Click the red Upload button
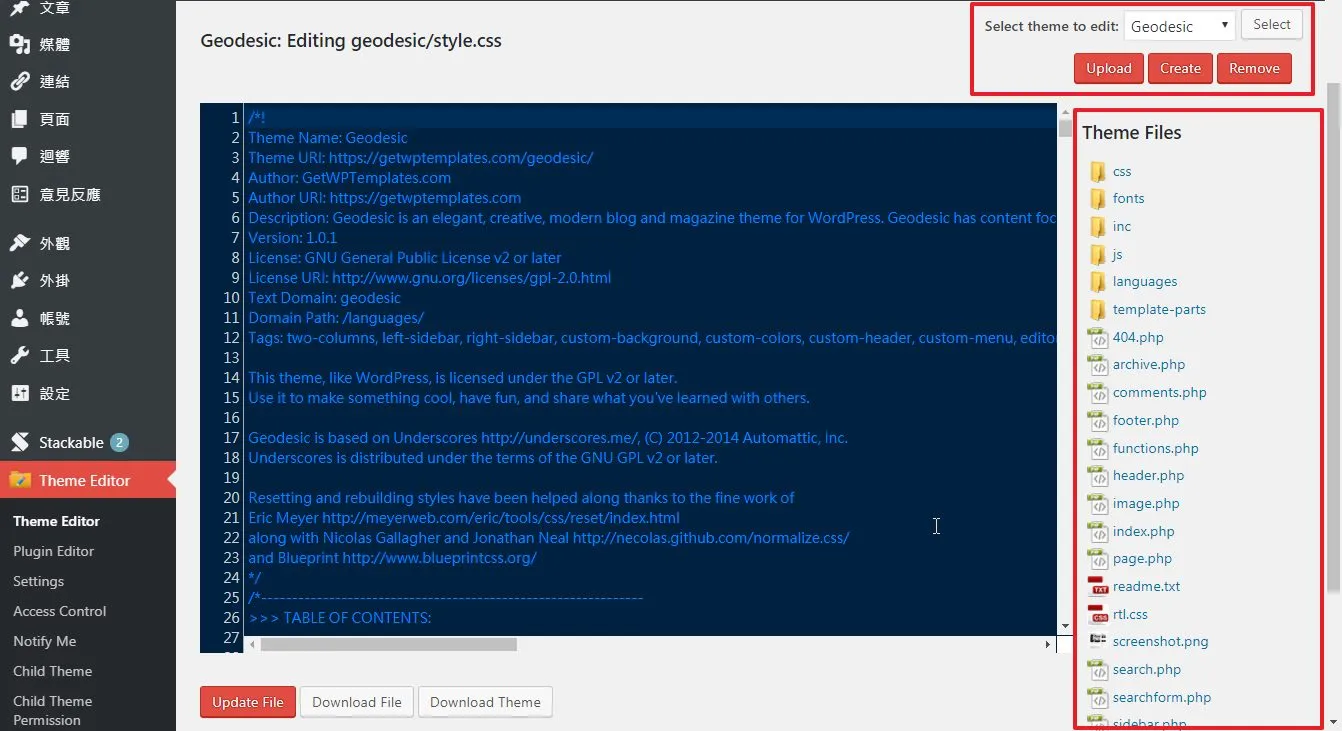1342x731 pixels. (x=1109, y=68)
